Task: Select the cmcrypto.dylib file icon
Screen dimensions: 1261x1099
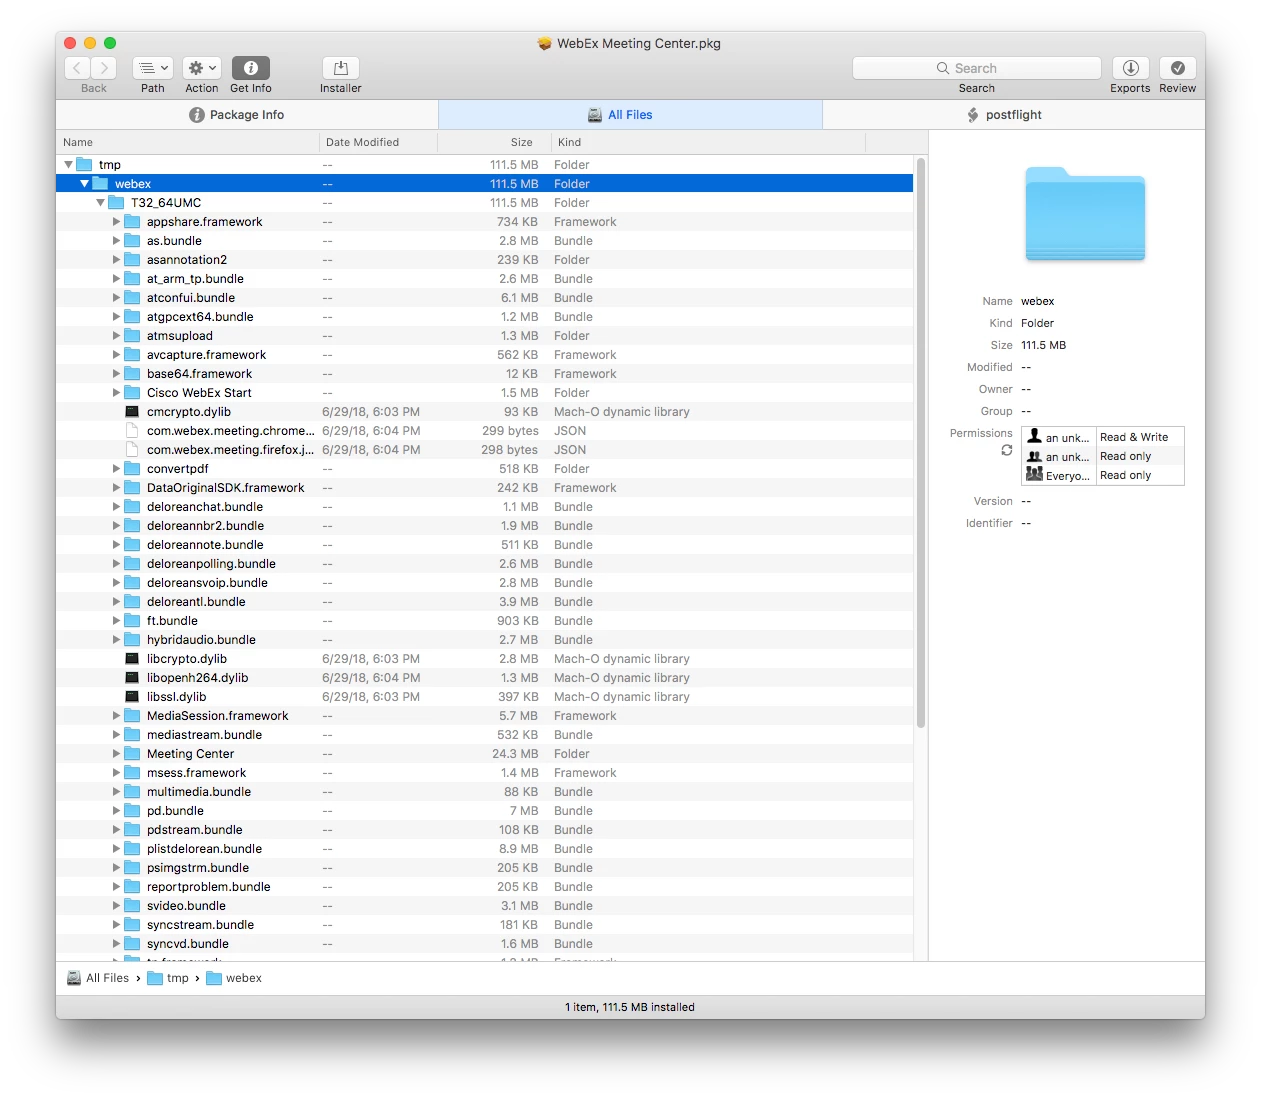Action: (132, 412)
